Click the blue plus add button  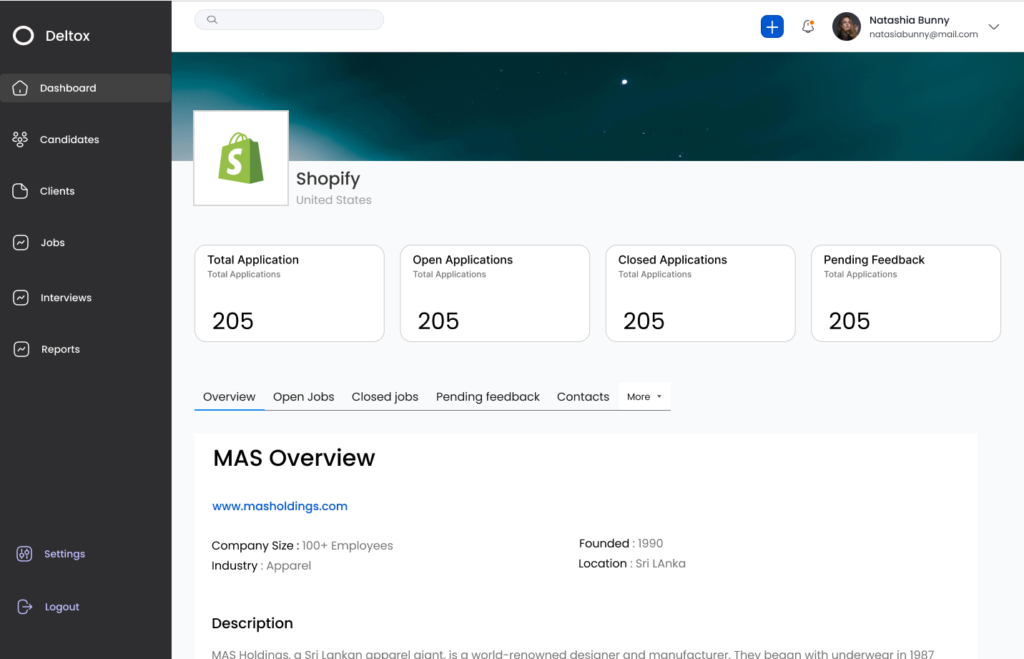[x=772, y=27]
